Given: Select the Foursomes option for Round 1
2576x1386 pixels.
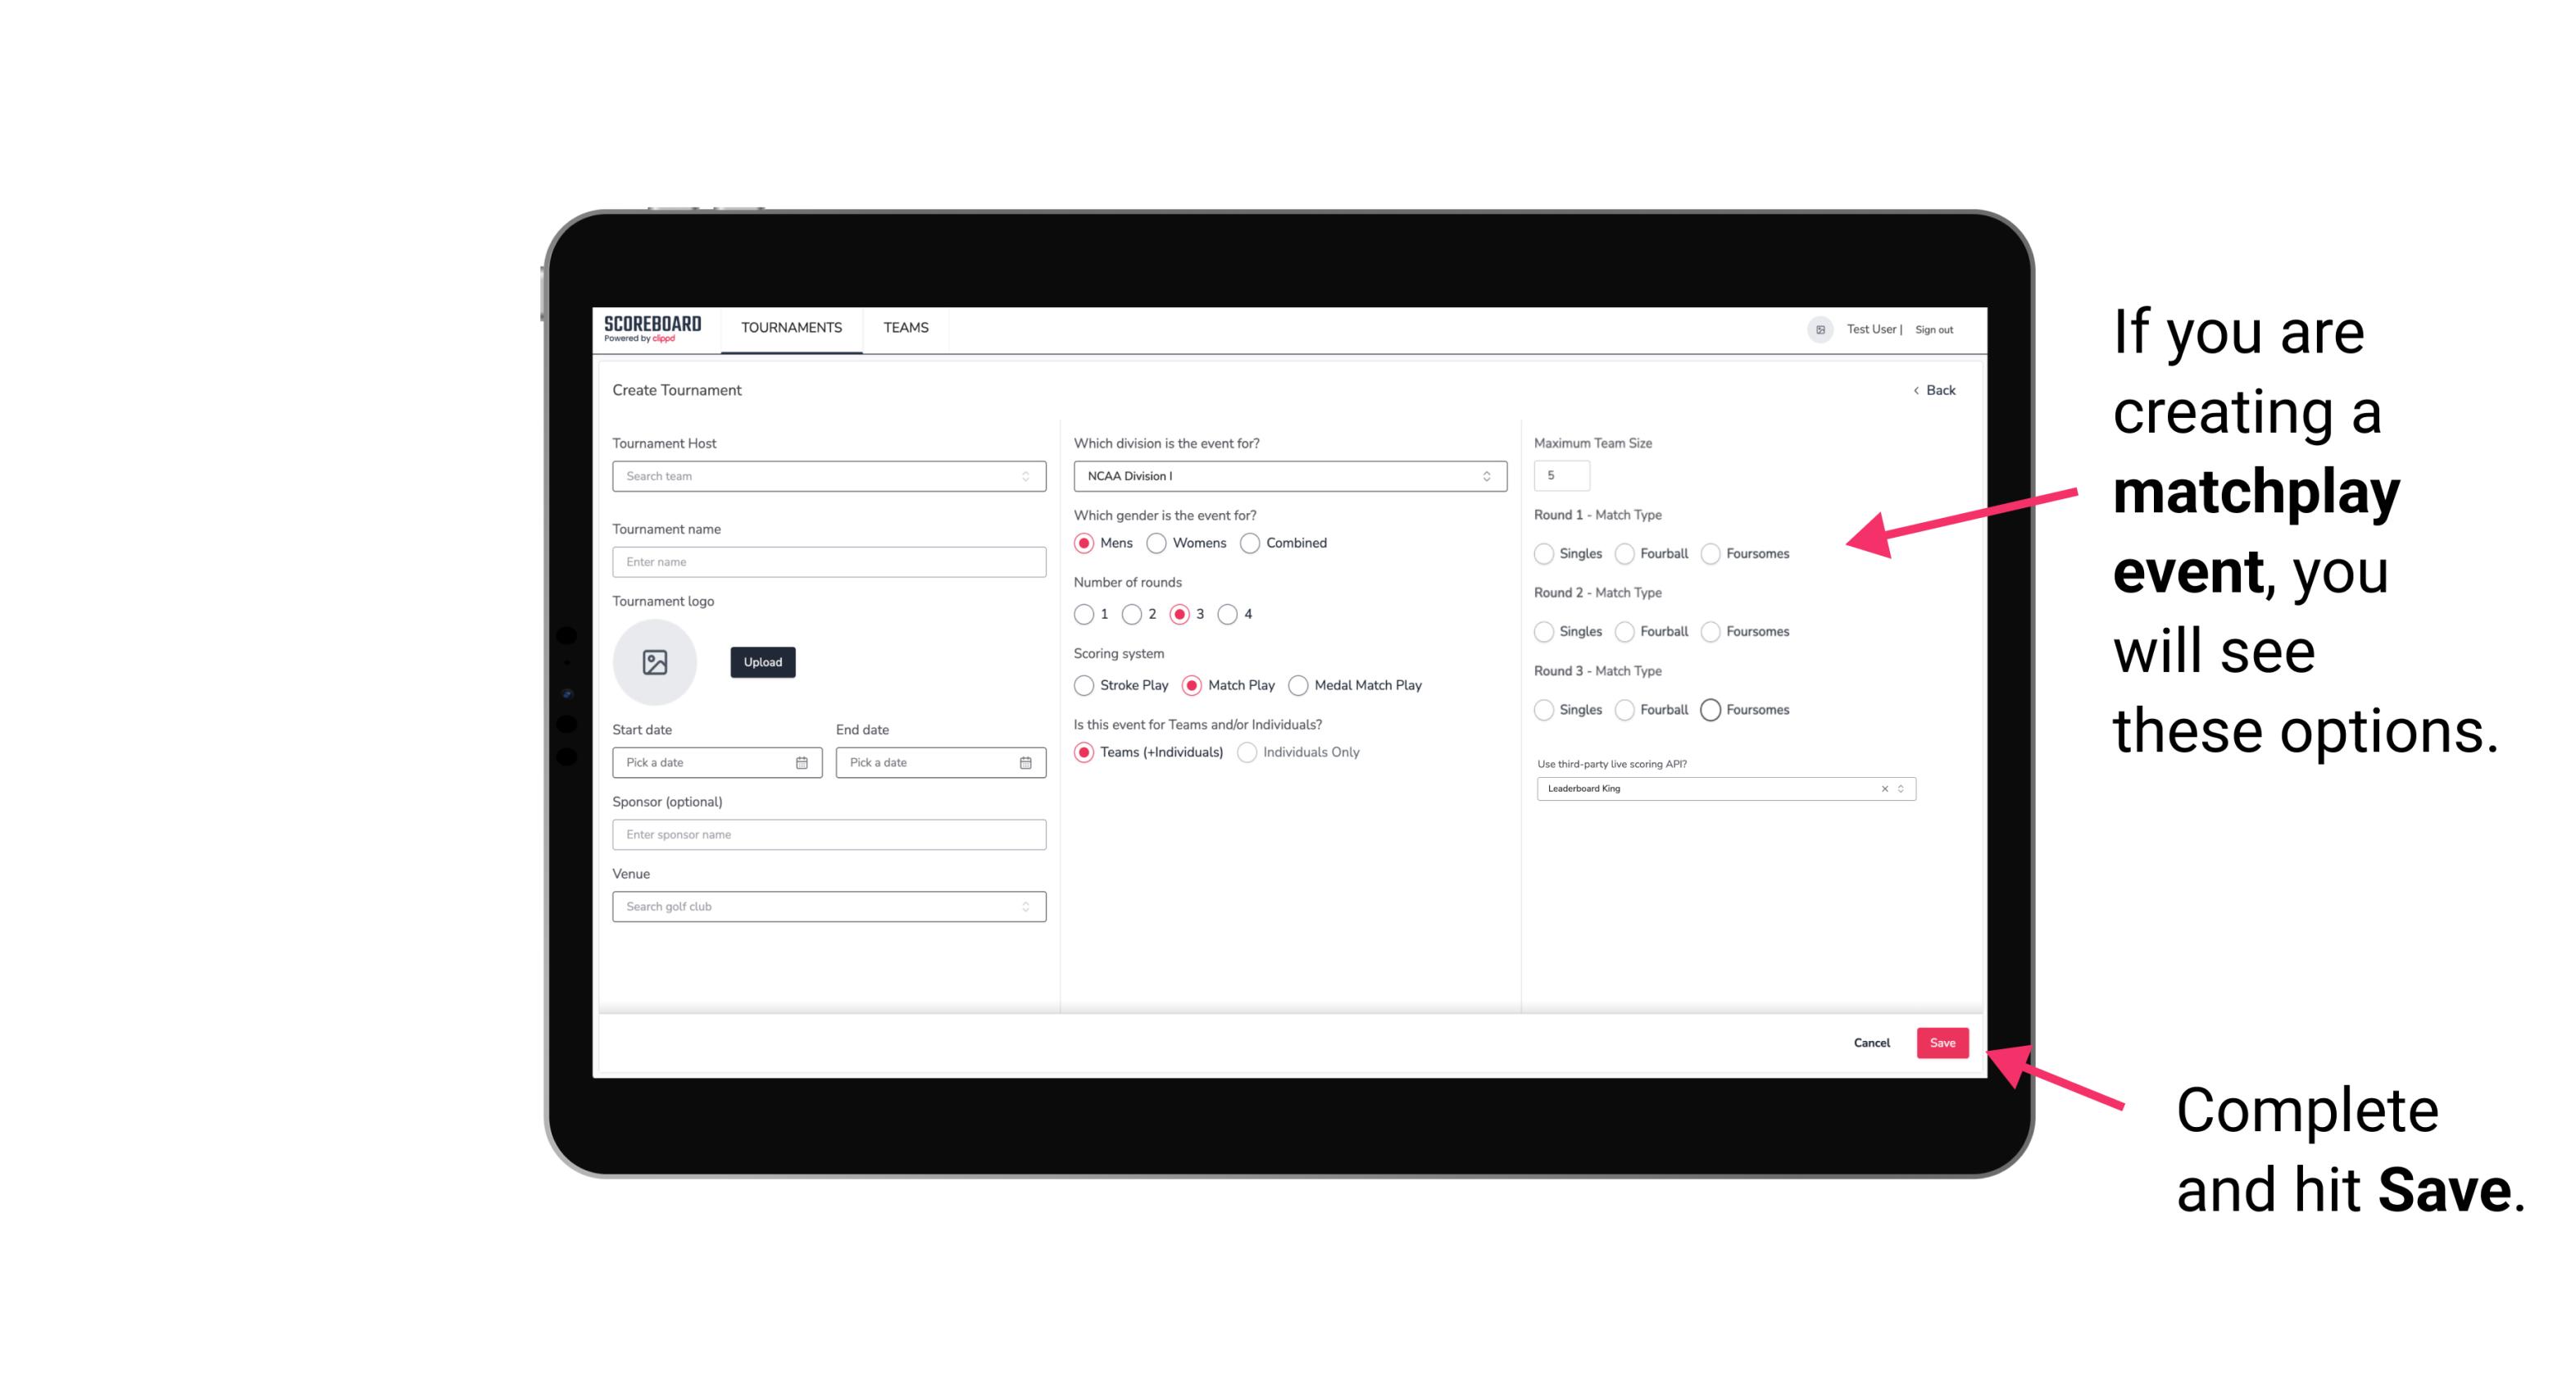Looking at the screenshot, I should [1711, 553].
